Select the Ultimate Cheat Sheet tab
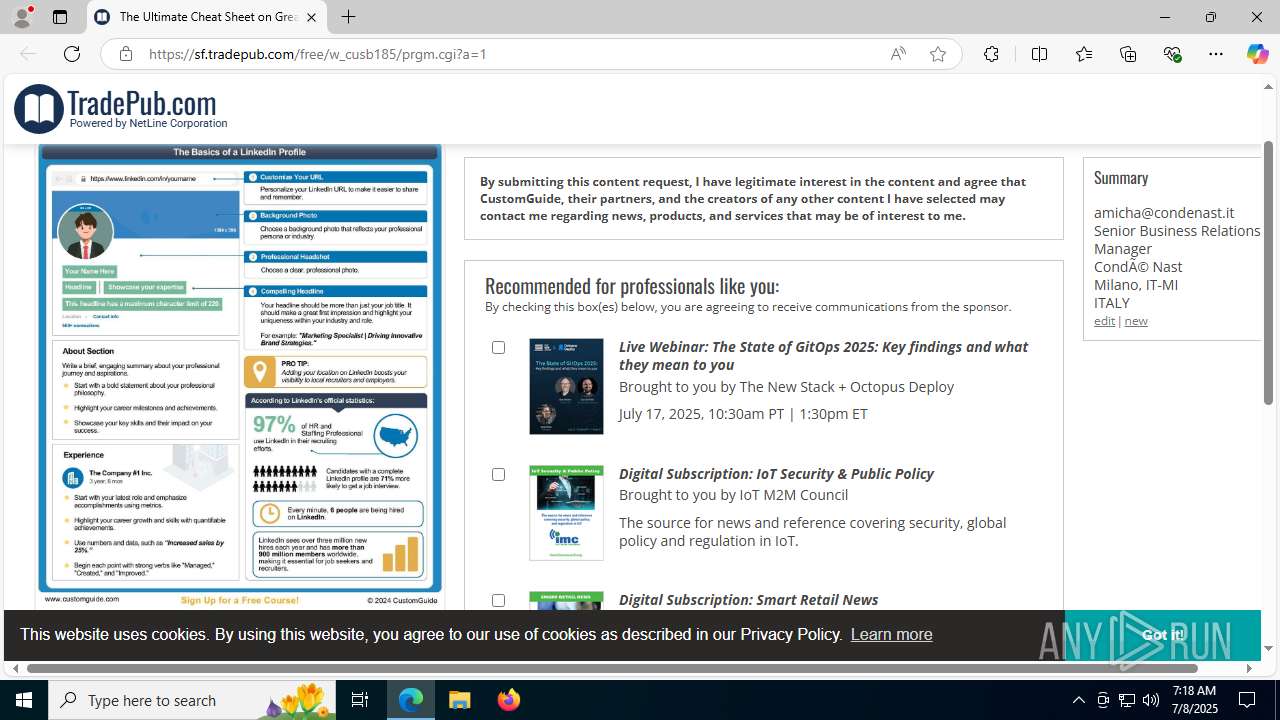 coord(207,17)
